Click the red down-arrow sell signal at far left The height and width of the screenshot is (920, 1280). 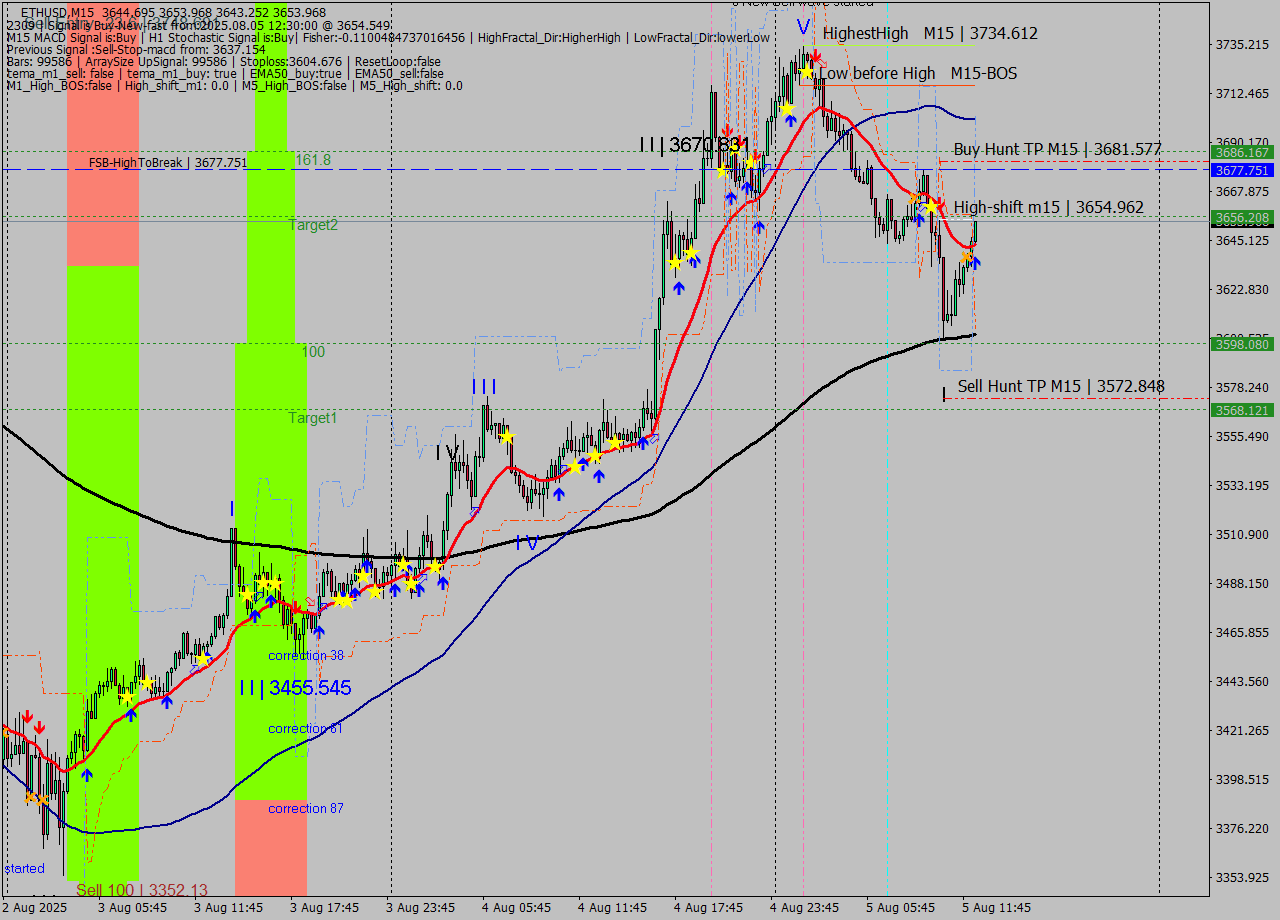(x=28, y=716)
